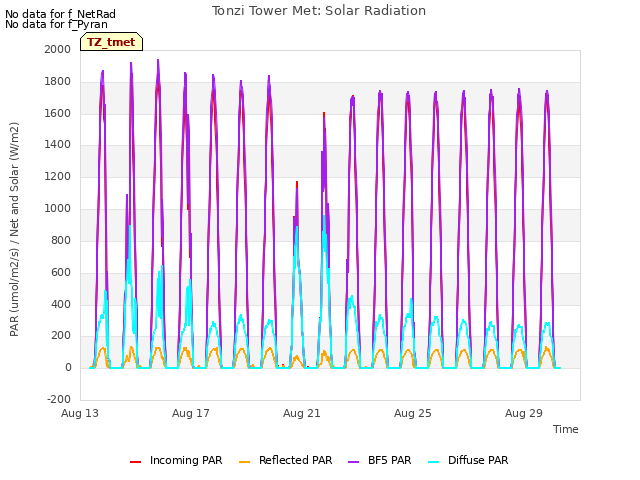640x480 pixels.
Task: Click the 1200 y-axis tick label
Action: (58, 177)
